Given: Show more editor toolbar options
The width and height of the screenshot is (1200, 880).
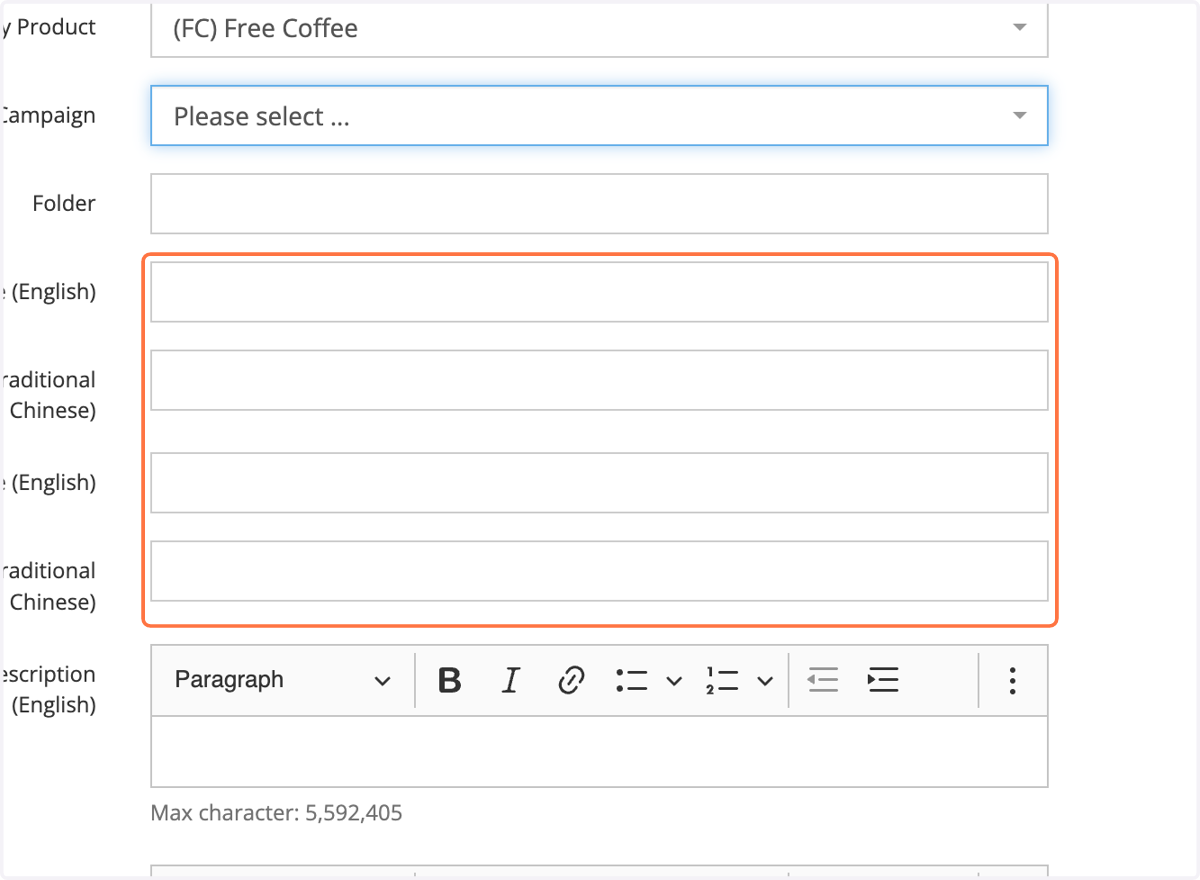Looking at the screenshot, I should (1012, 681).
